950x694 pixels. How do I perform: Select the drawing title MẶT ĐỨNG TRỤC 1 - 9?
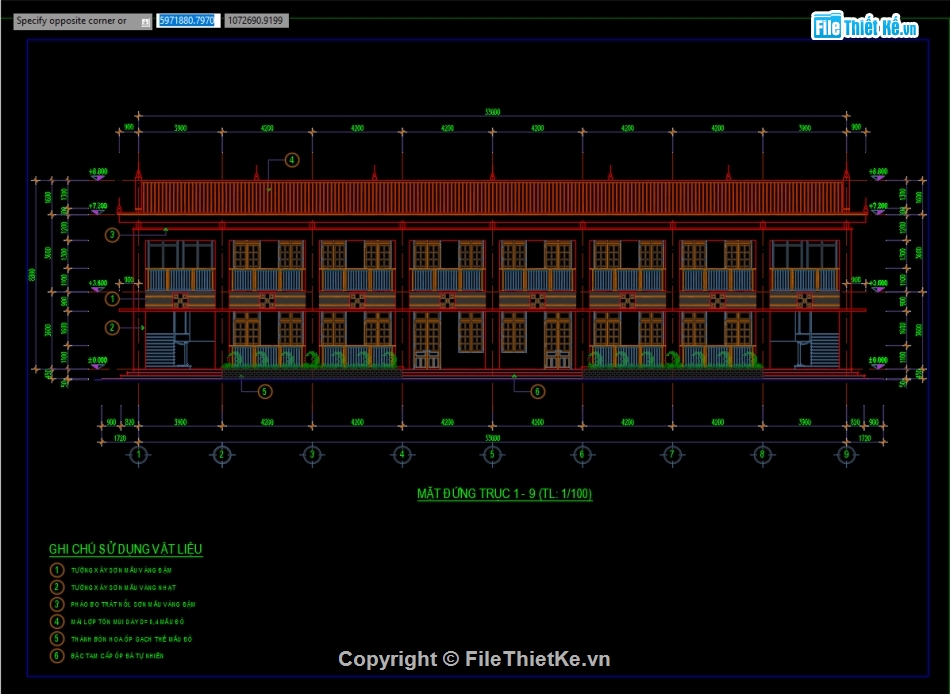pyautogui.click(x=504, y=494)
